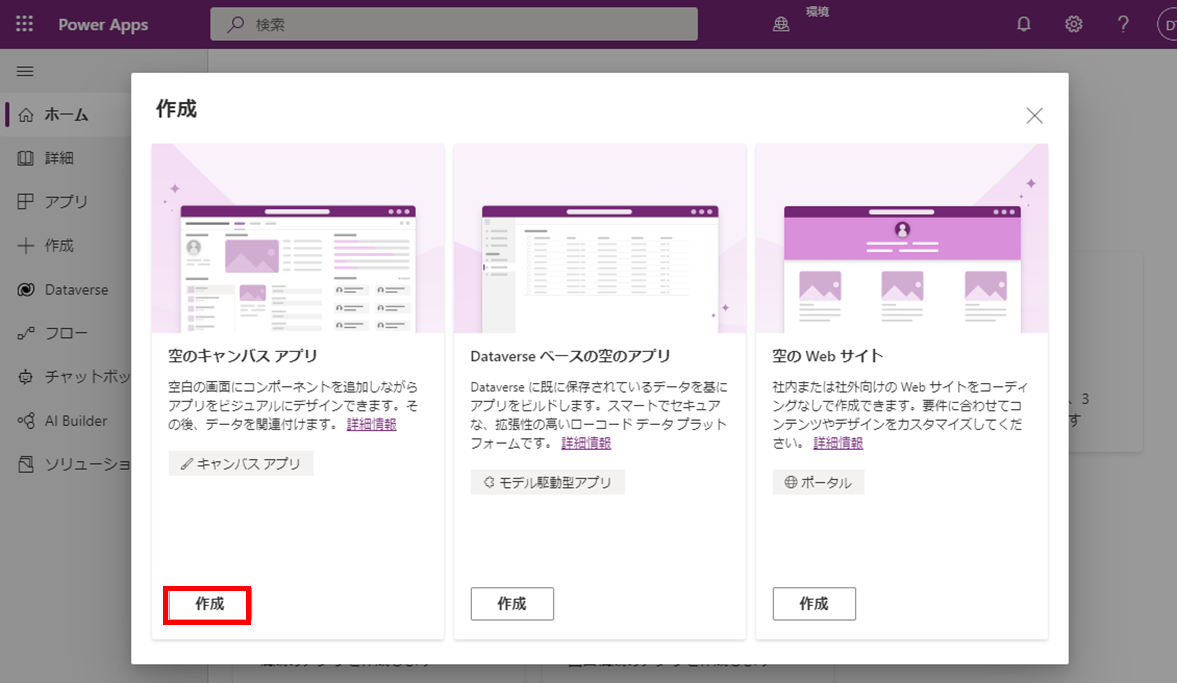Click the Dataverse ベースの空のアプリ heading
1177x683 pixels.
click(x=570, y=356)
